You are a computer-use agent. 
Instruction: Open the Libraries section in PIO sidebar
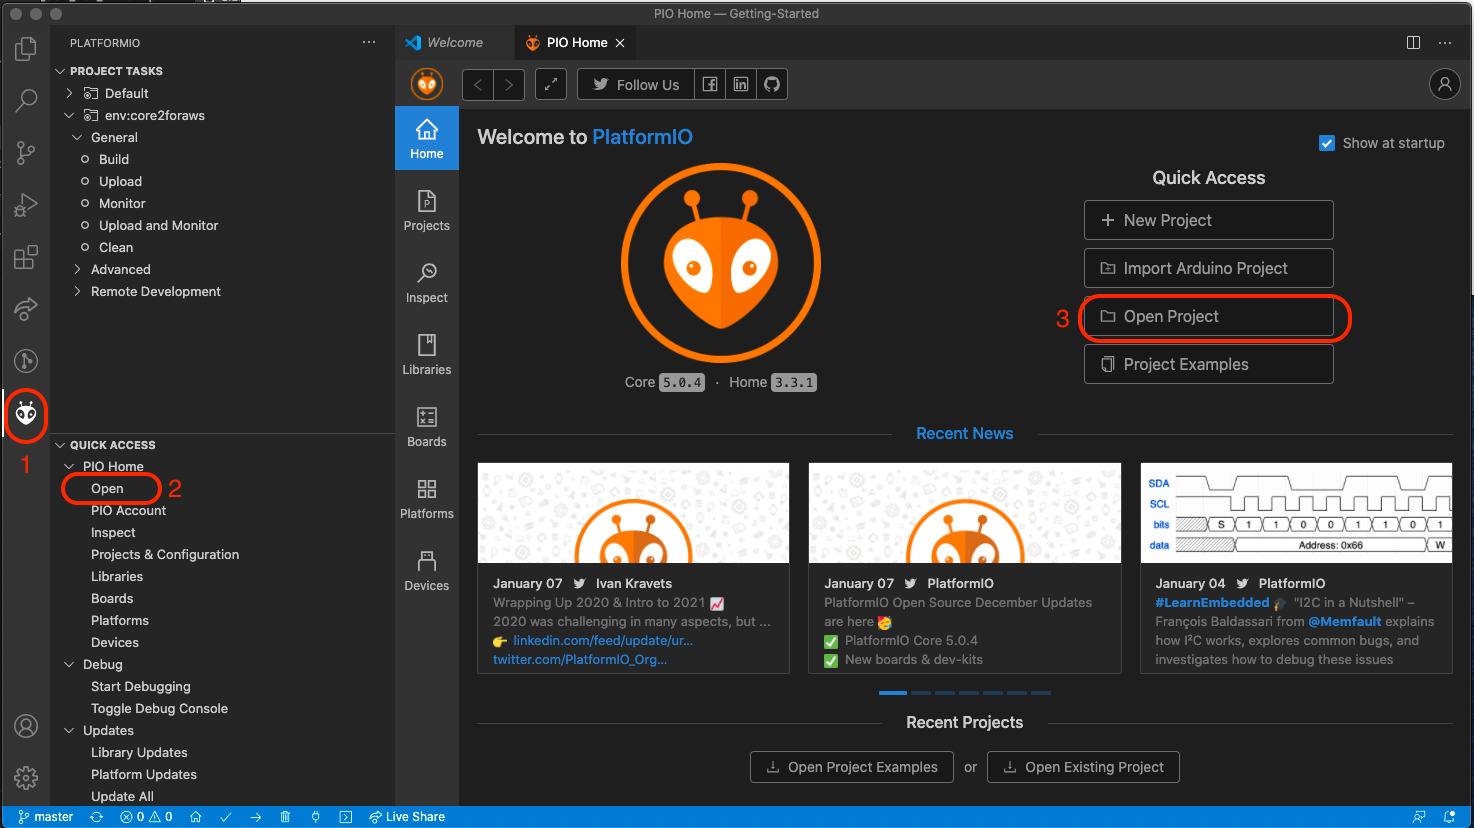click(426, 354)
